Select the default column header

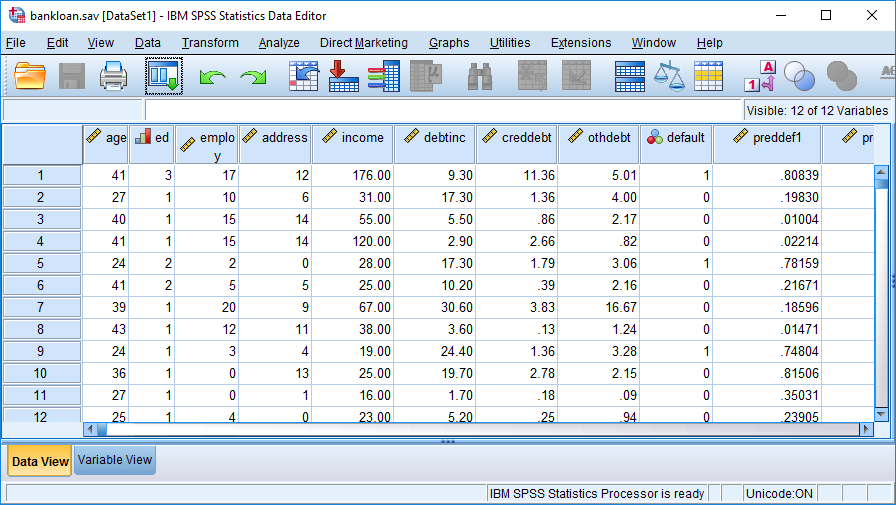point(676,145)
